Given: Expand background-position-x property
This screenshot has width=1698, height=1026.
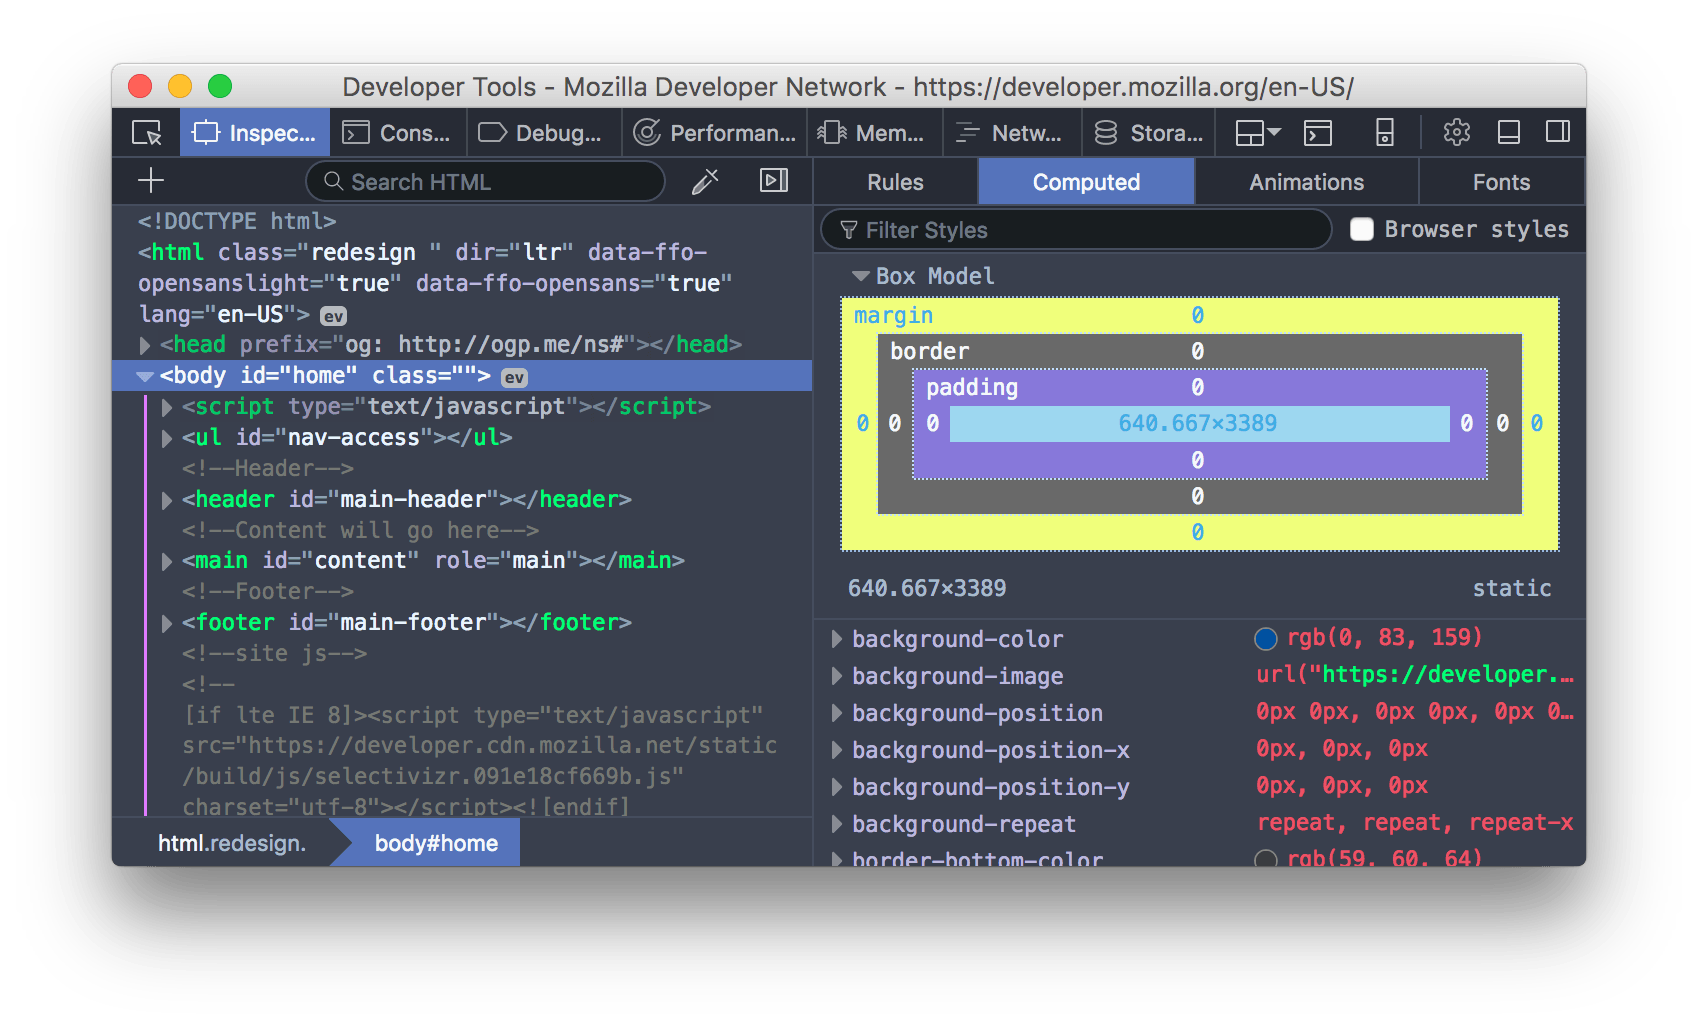Looking at the screenshot, I should click(836, 750).
